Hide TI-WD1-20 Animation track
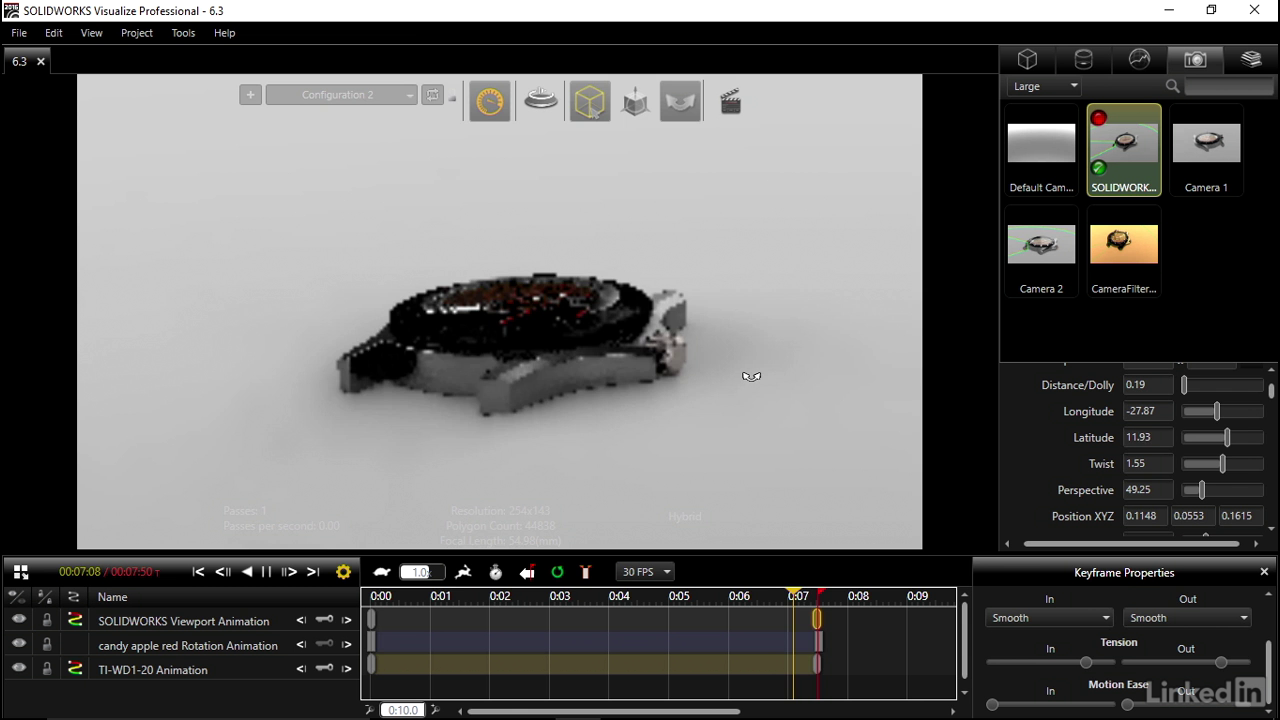Screen dimensions: 1280x720 coord(19,668)
